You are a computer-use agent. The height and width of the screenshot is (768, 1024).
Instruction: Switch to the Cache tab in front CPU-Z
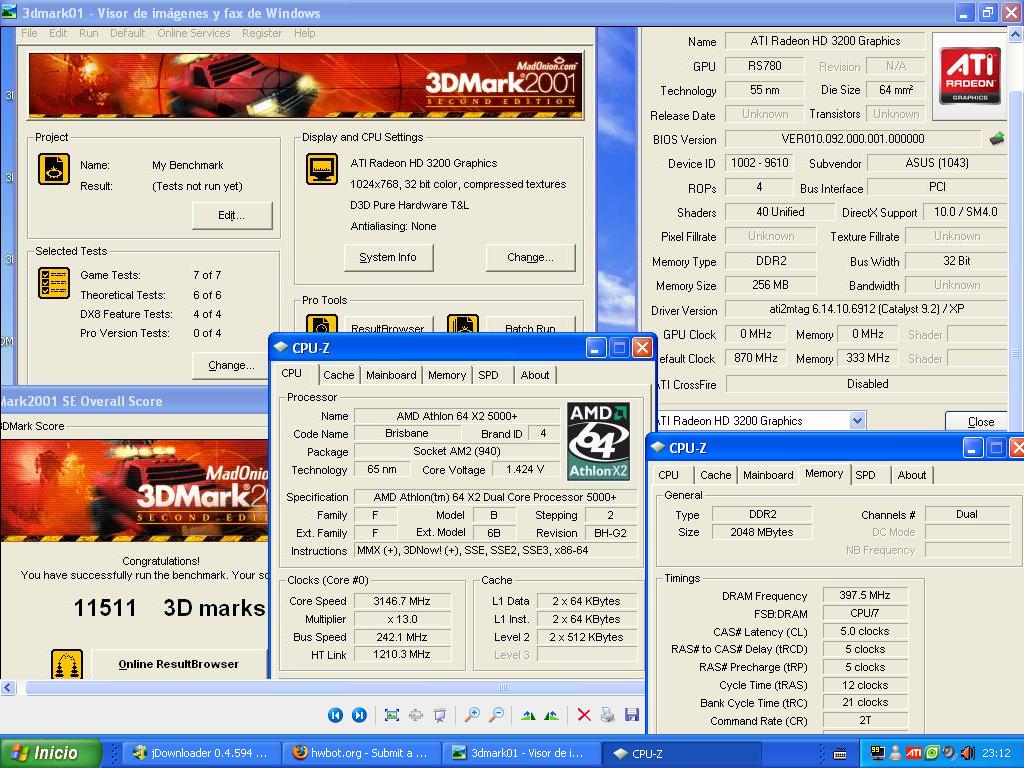[338, 375]
